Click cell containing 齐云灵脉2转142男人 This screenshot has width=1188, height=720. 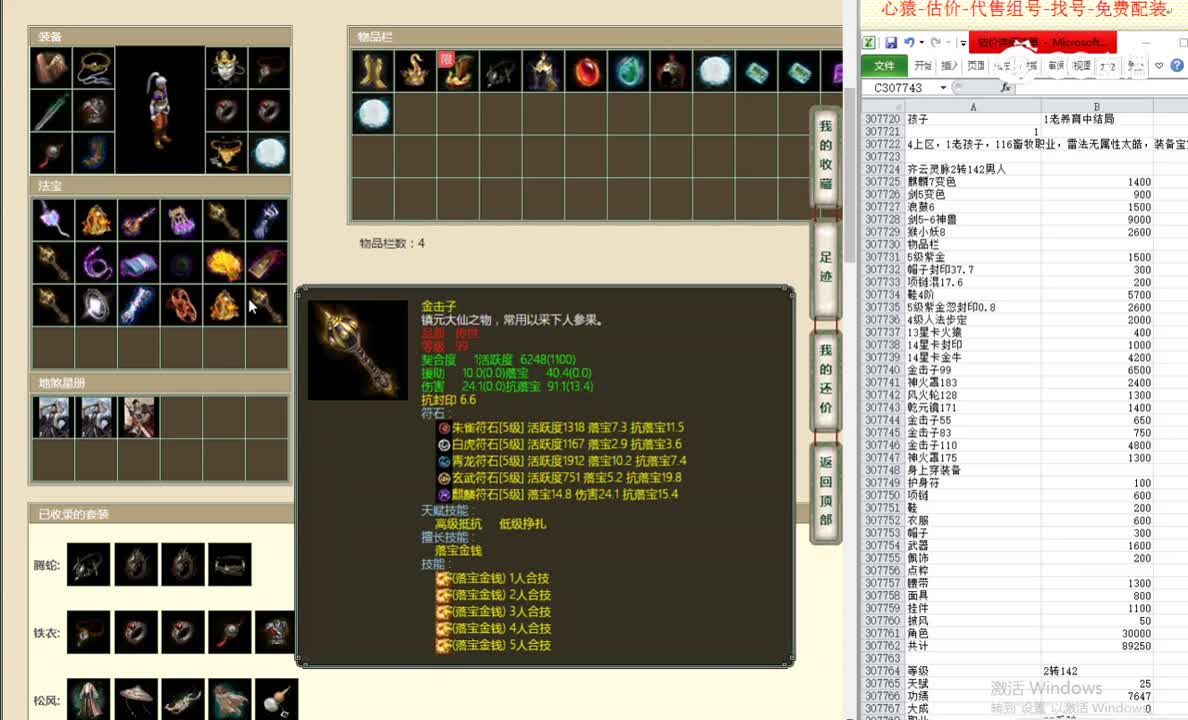[x=973, y=169]
